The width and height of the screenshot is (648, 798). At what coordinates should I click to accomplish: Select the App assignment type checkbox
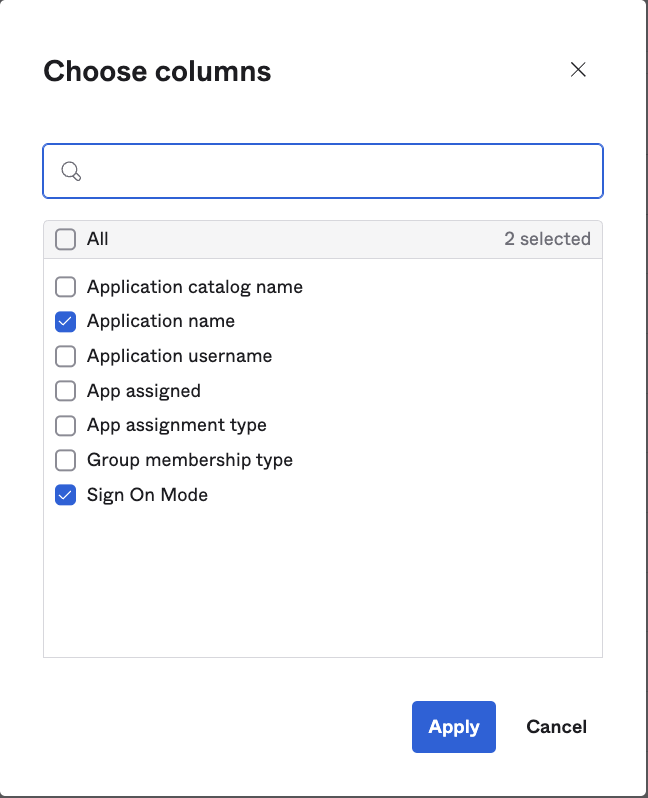point(65,425)
